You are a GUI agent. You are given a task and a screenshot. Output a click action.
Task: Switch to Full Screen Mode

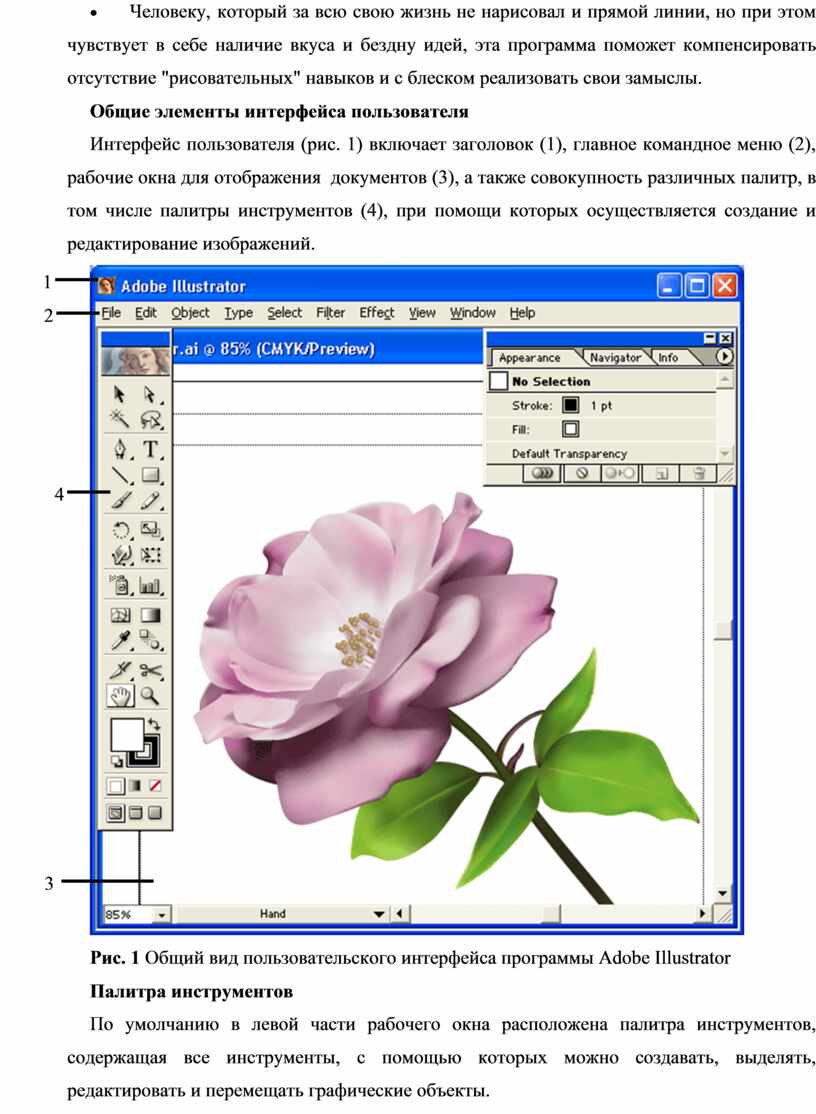(x=154, y=813)
